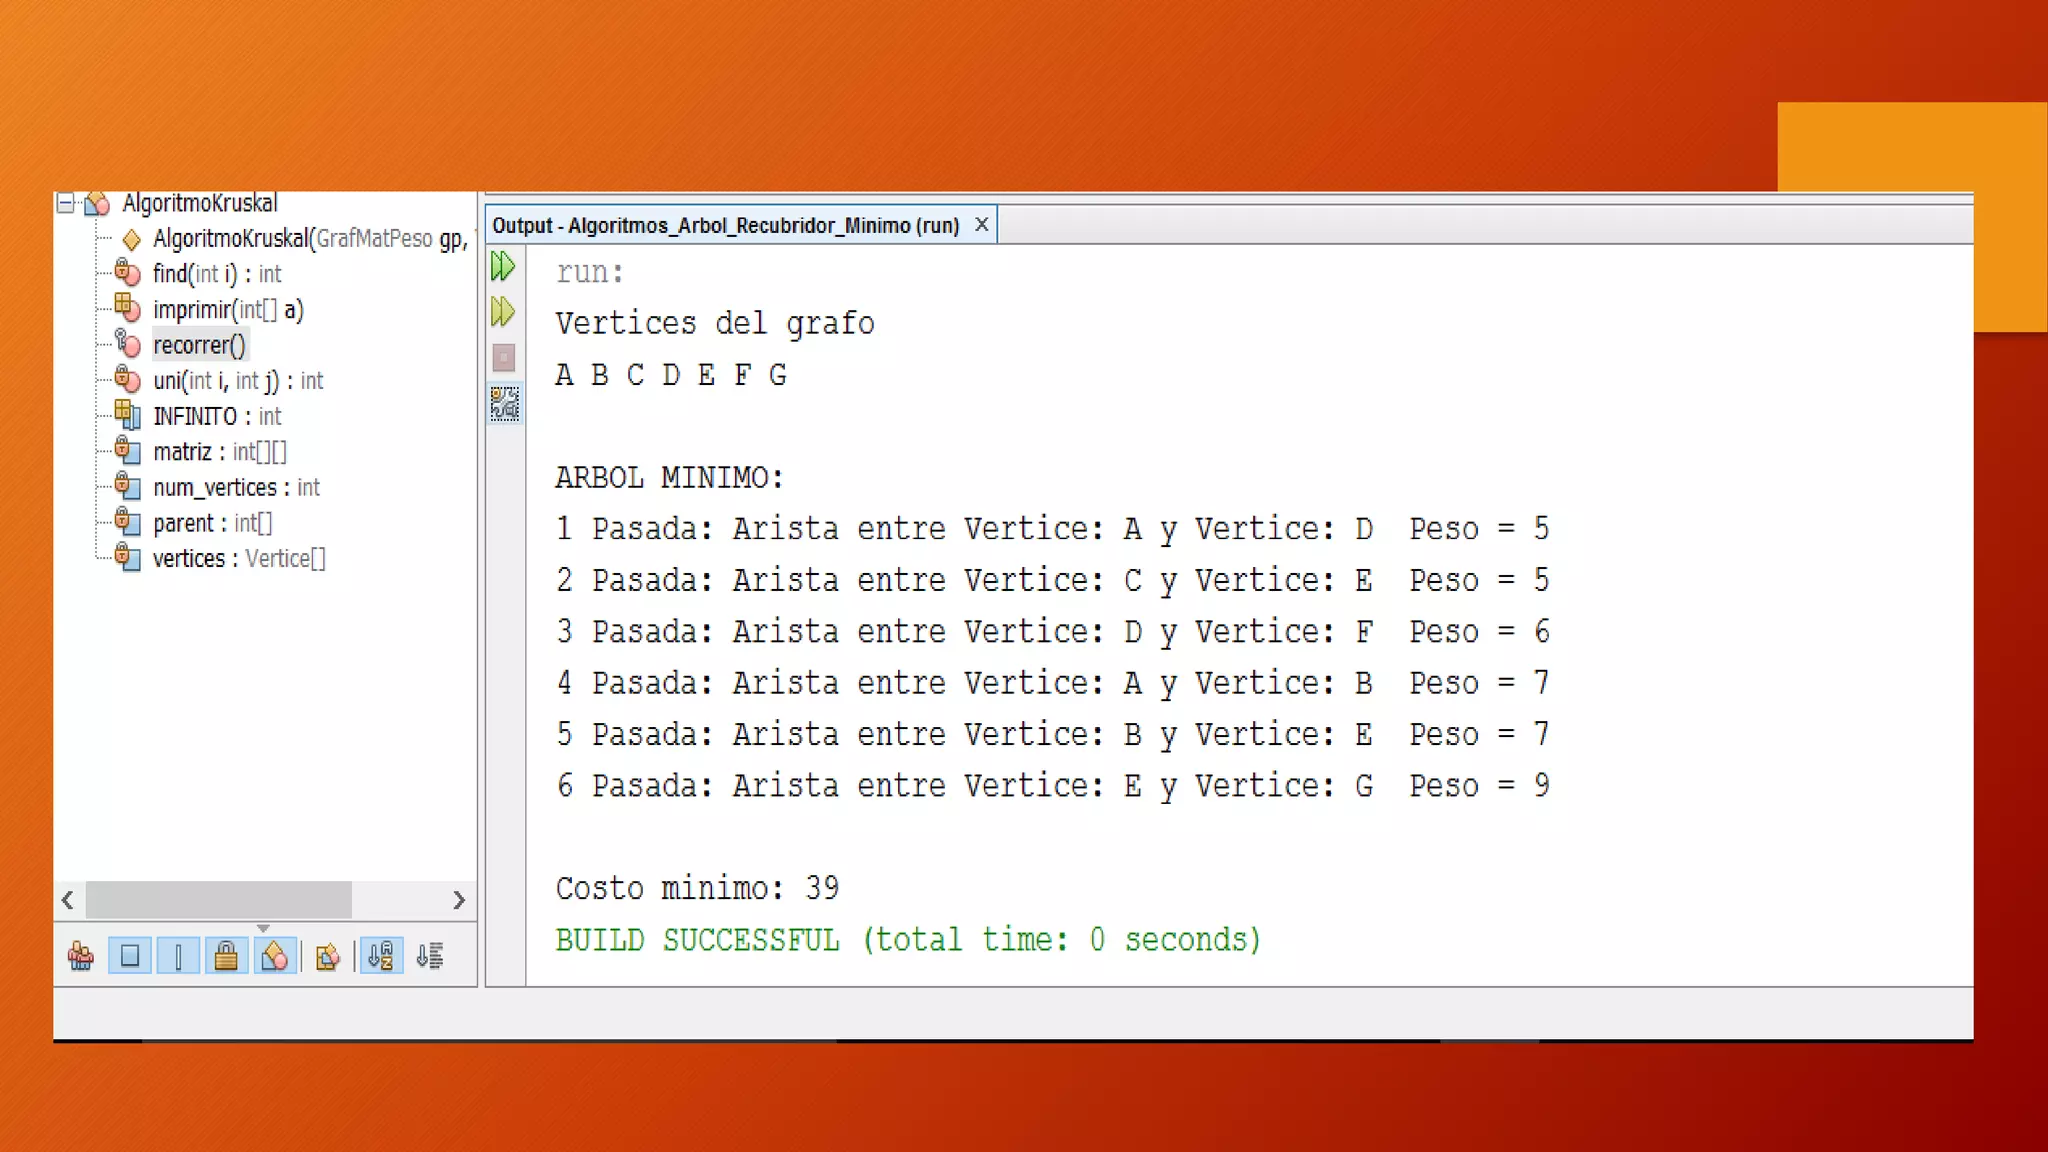Select Sort by Source order button
This screenshot has width=2048, height=1152.
[430, 957]
